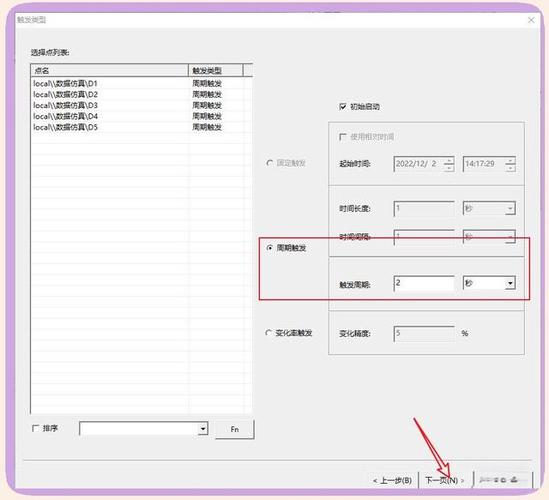Select the 固定触发 radio button
Screen dimensions: 549x500
[x=270, y=163]
